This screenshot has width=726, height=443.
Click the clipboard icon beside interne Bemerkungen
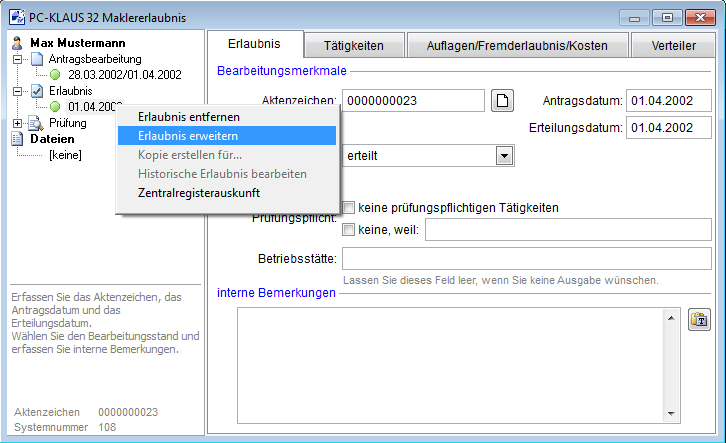(699, 319)
